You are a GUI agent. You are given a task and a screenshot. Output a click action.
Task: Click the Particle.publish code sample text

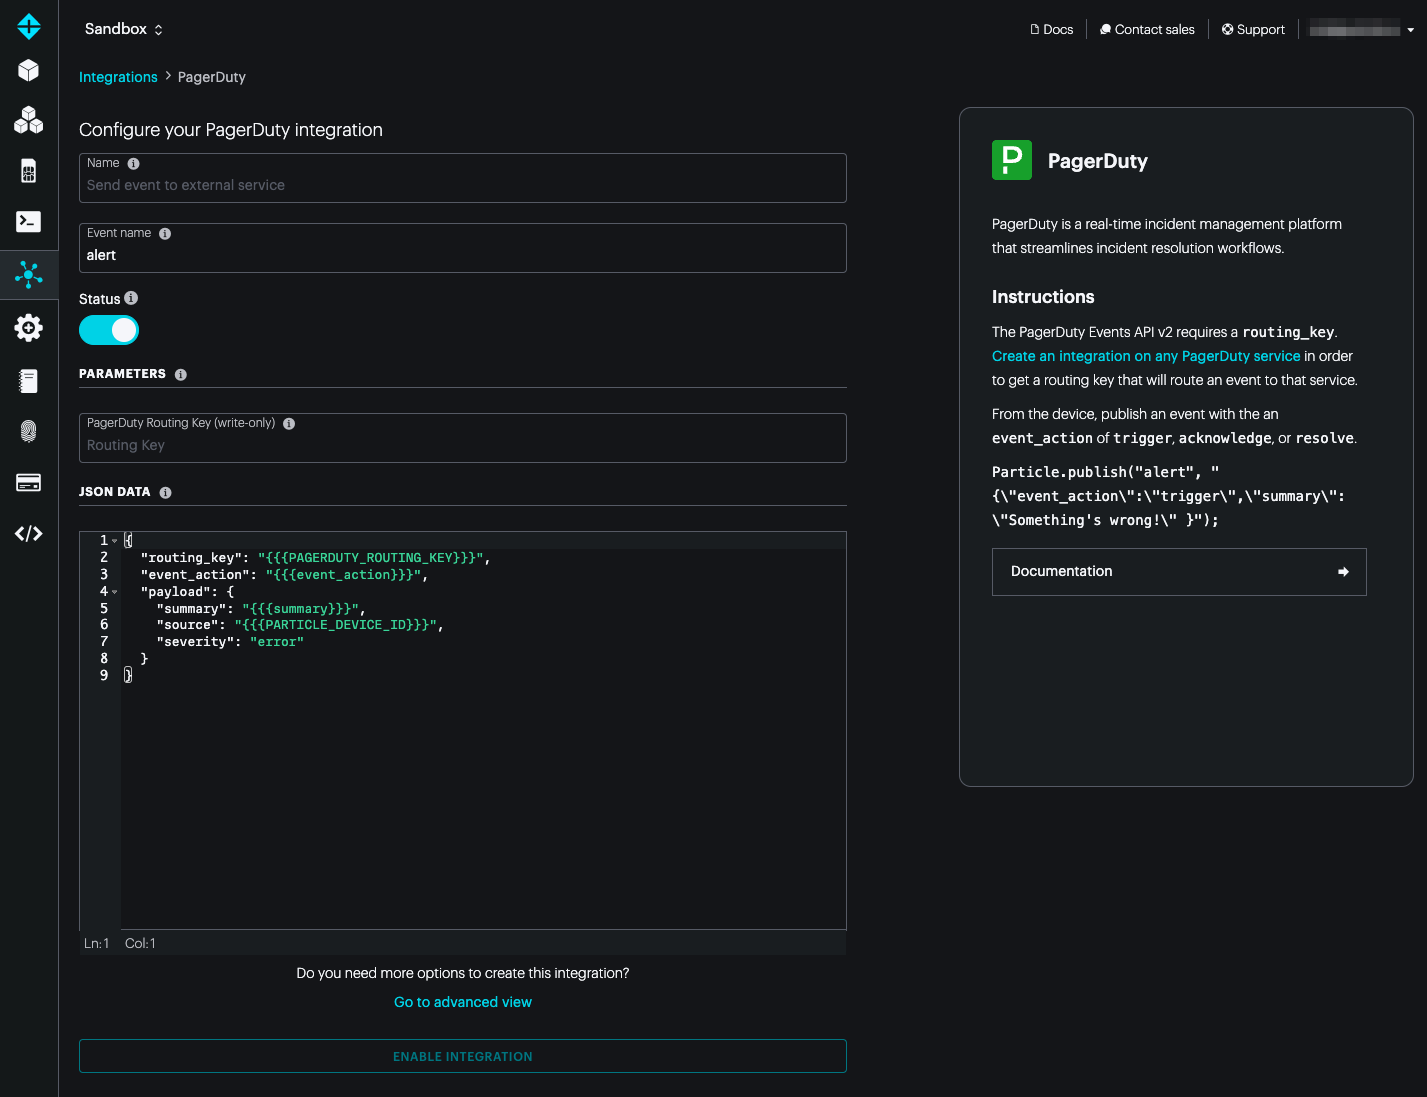[1168, 496]
